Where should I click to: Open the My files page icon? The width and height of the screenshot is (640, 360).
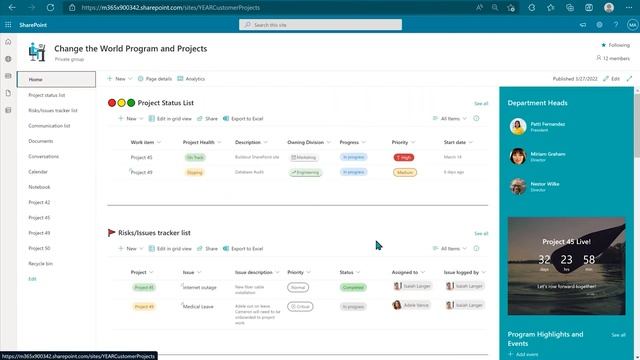[x=8, y=93]
